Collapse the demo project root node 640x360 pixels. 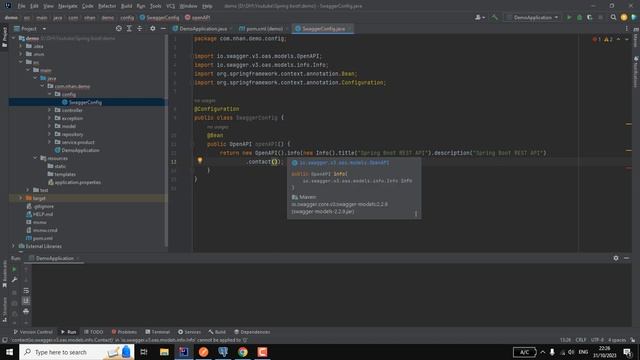click(13, 38)
